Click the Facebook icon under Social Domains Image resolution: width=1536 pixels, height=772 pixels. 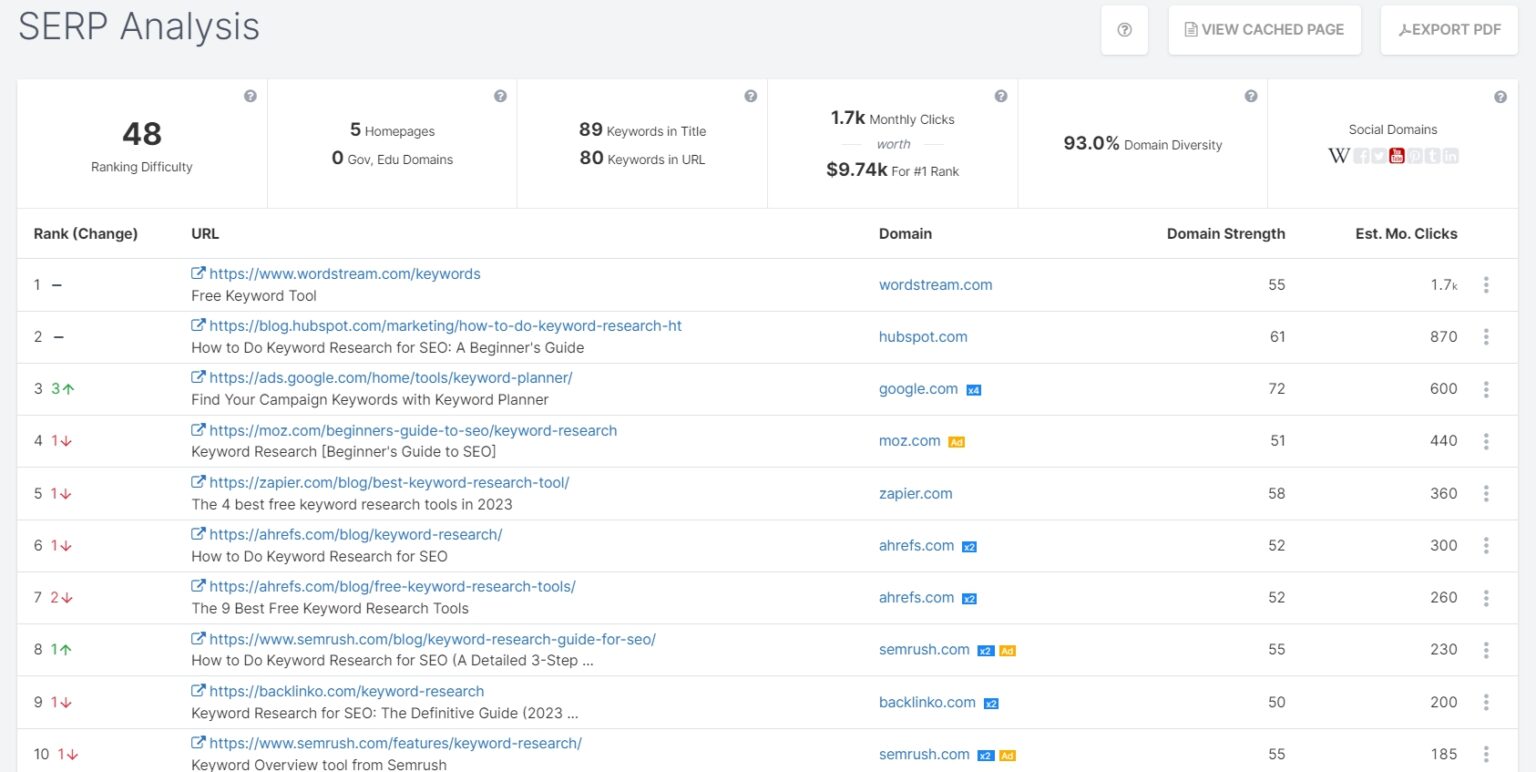tap(1362, 155)
